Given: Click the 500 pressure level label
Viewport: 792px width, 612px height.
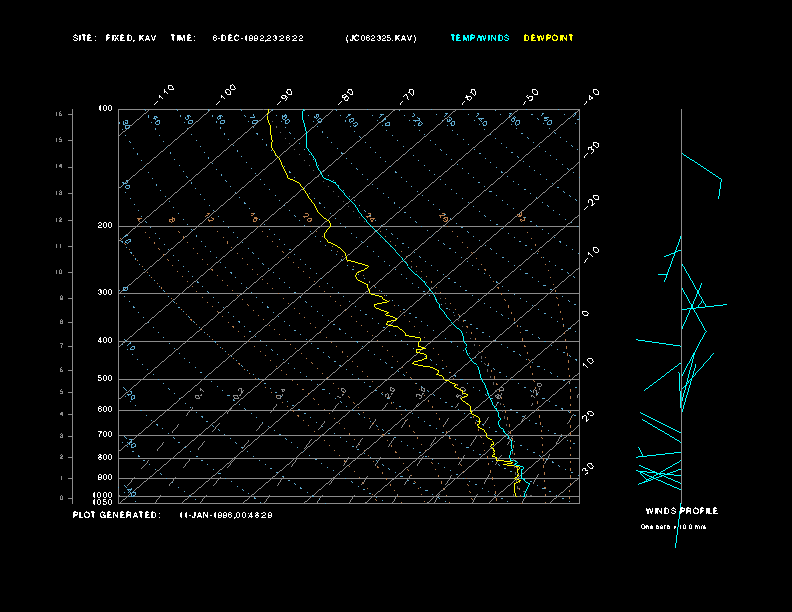Looking at the screenshot, I should coord(105,379).
